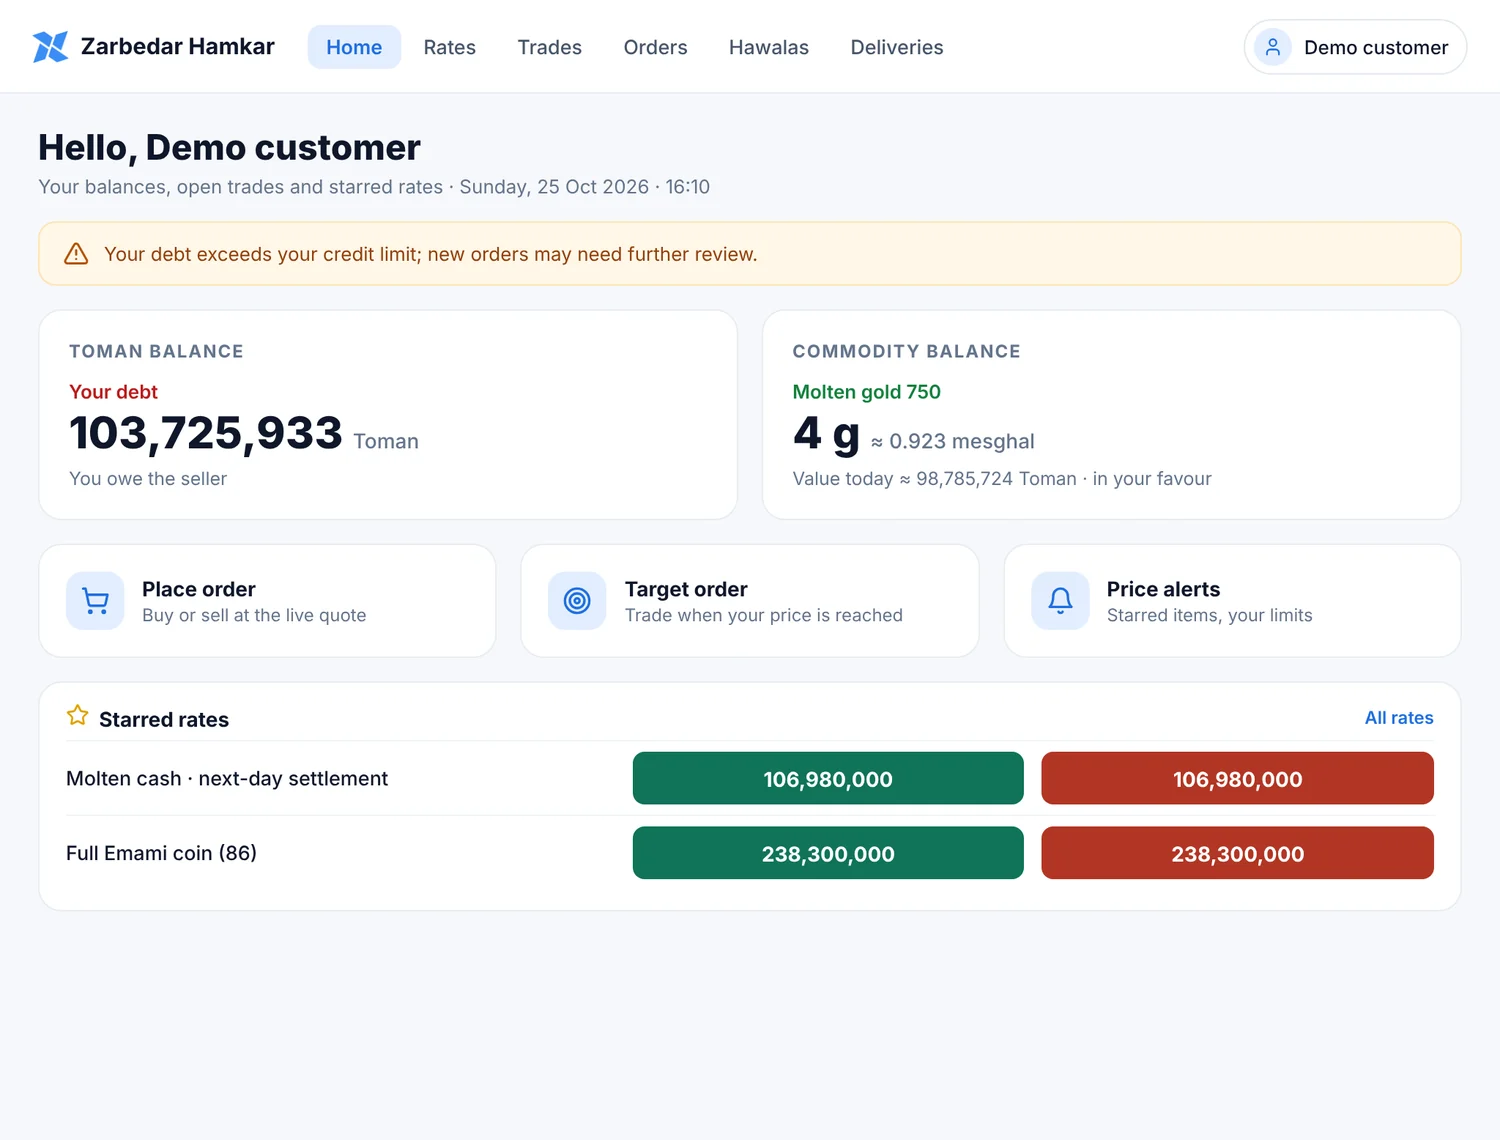Click green 106,980,000 Molten cash button

tap(828, 779)
